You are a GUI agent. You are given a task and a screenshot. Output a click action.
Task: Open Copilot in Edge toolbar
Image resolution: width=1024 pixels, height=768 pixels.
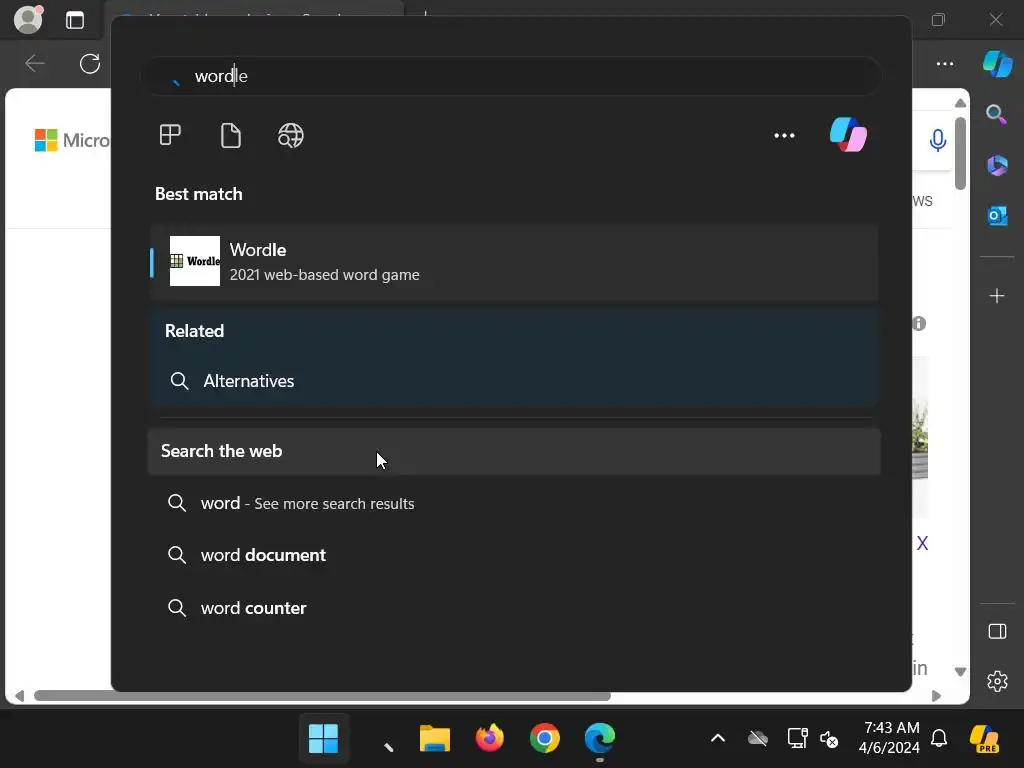tap(997, 63)
